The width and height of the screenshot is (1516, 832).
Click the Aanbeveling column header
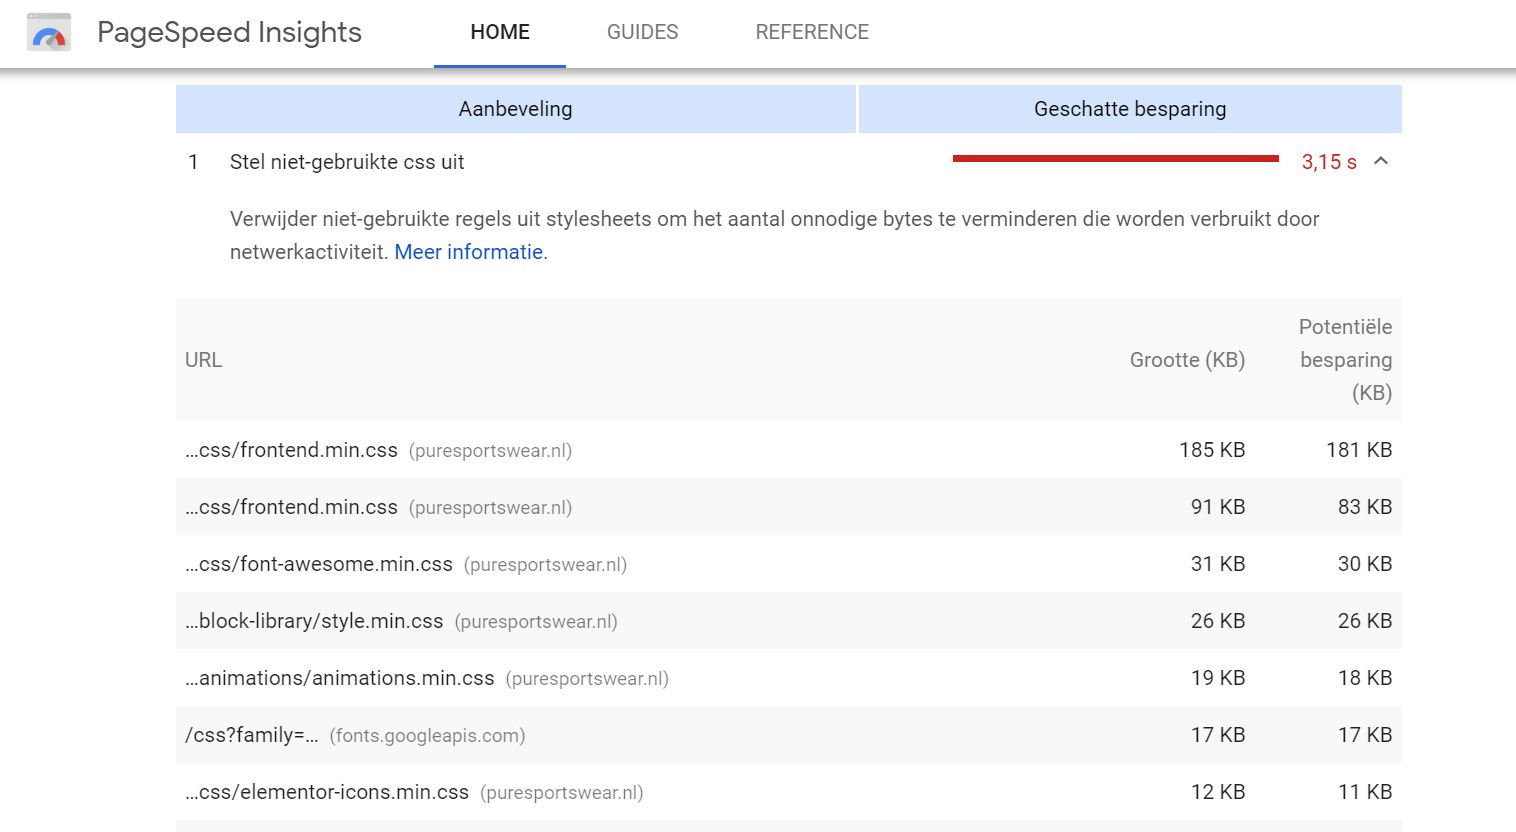(x=516, y=109)
